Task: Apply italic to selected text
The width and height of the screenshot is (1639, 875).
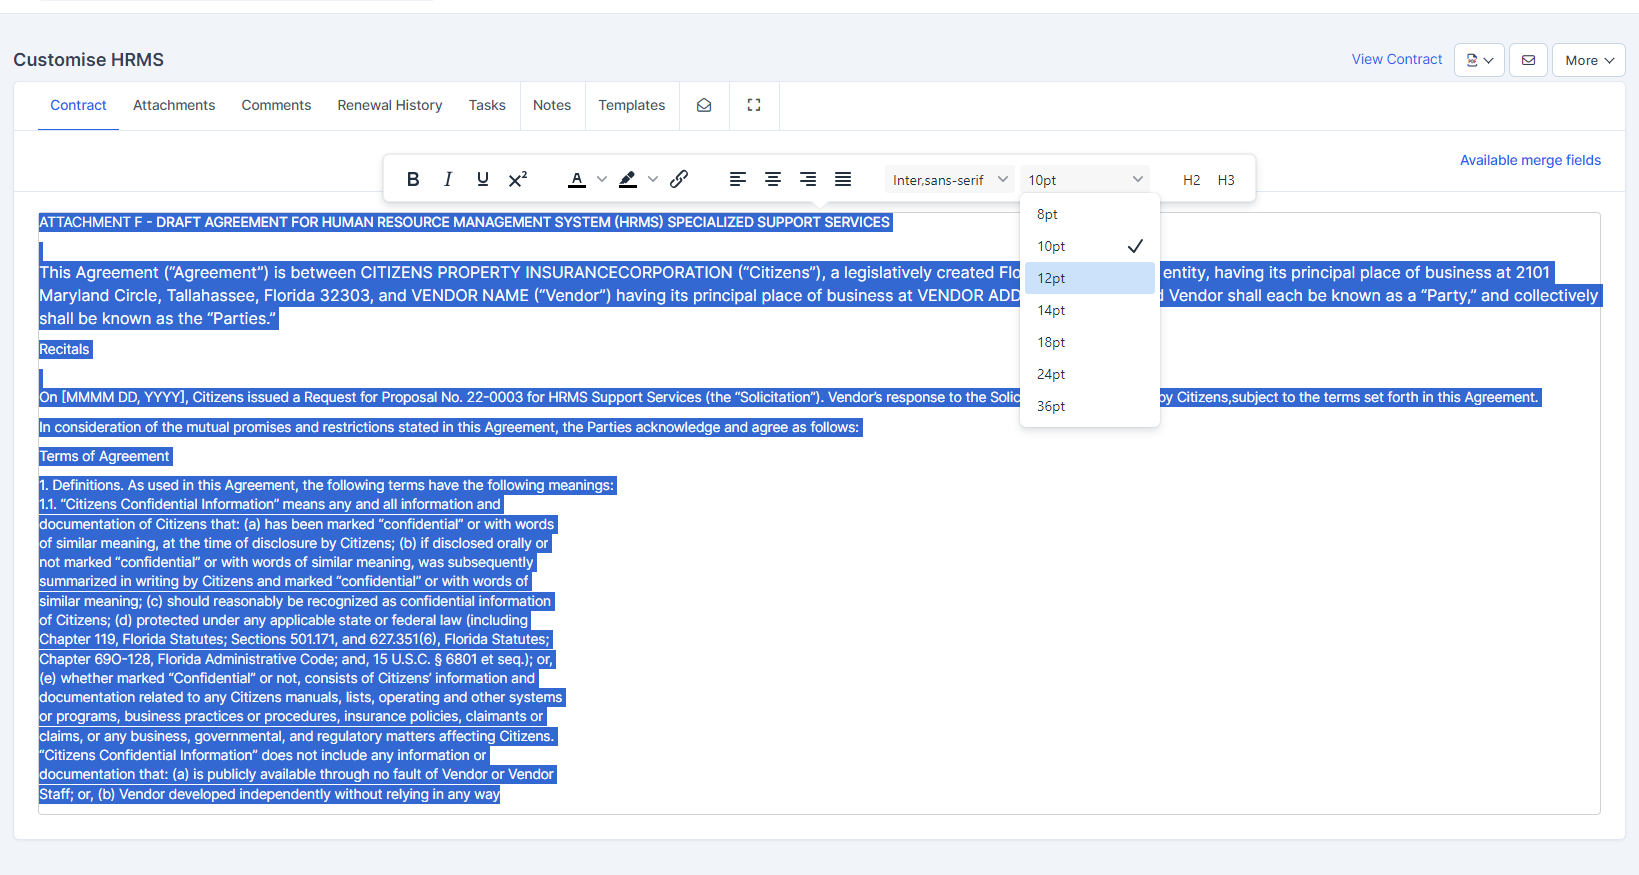Action: (448, 179)
